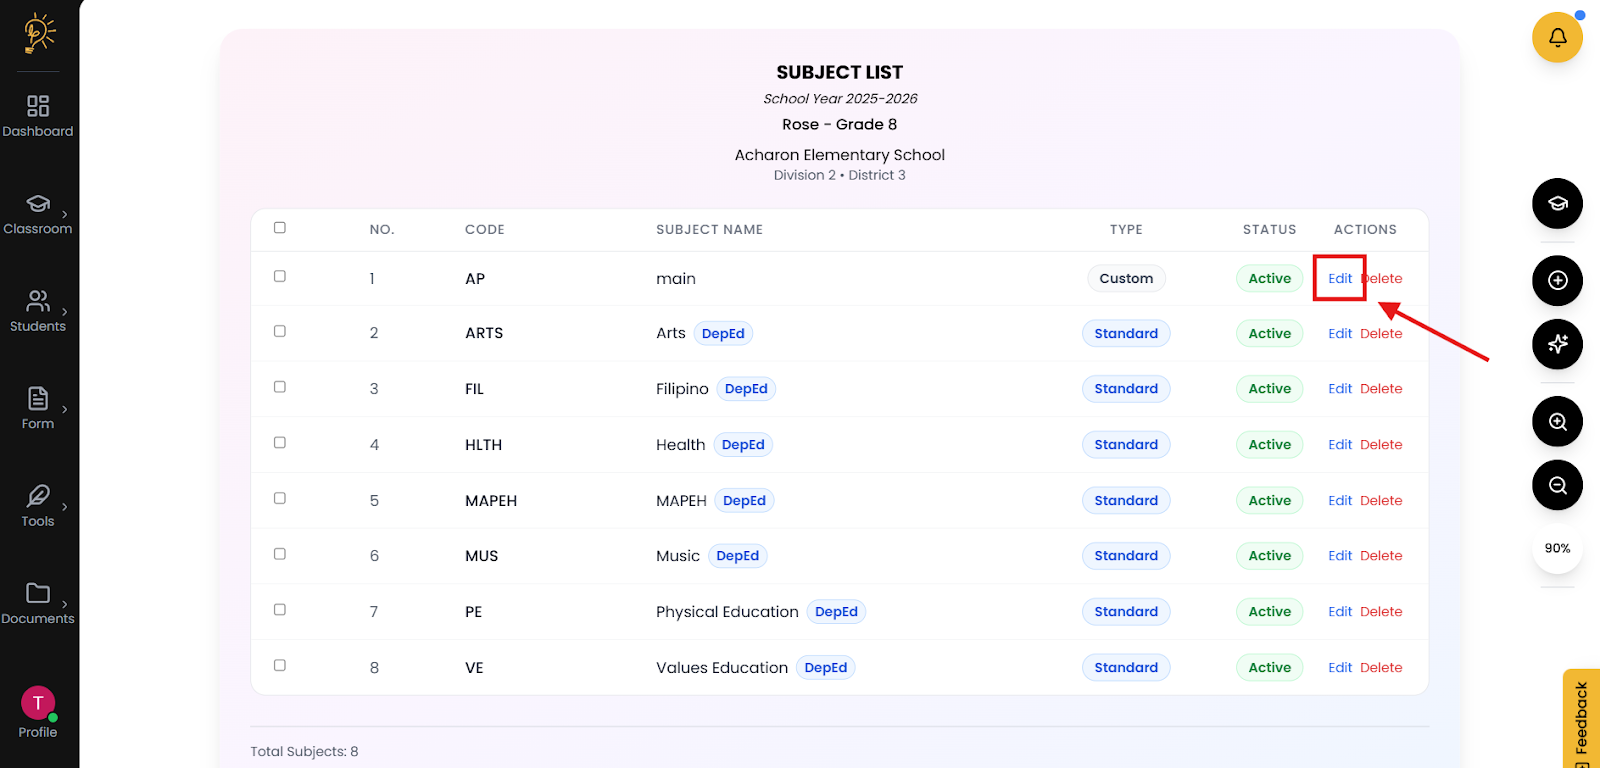Screen dimensions: 1600x768
Task: Open the Feedback side tab
Action: pyautogui.click(x=1581, y=718)
